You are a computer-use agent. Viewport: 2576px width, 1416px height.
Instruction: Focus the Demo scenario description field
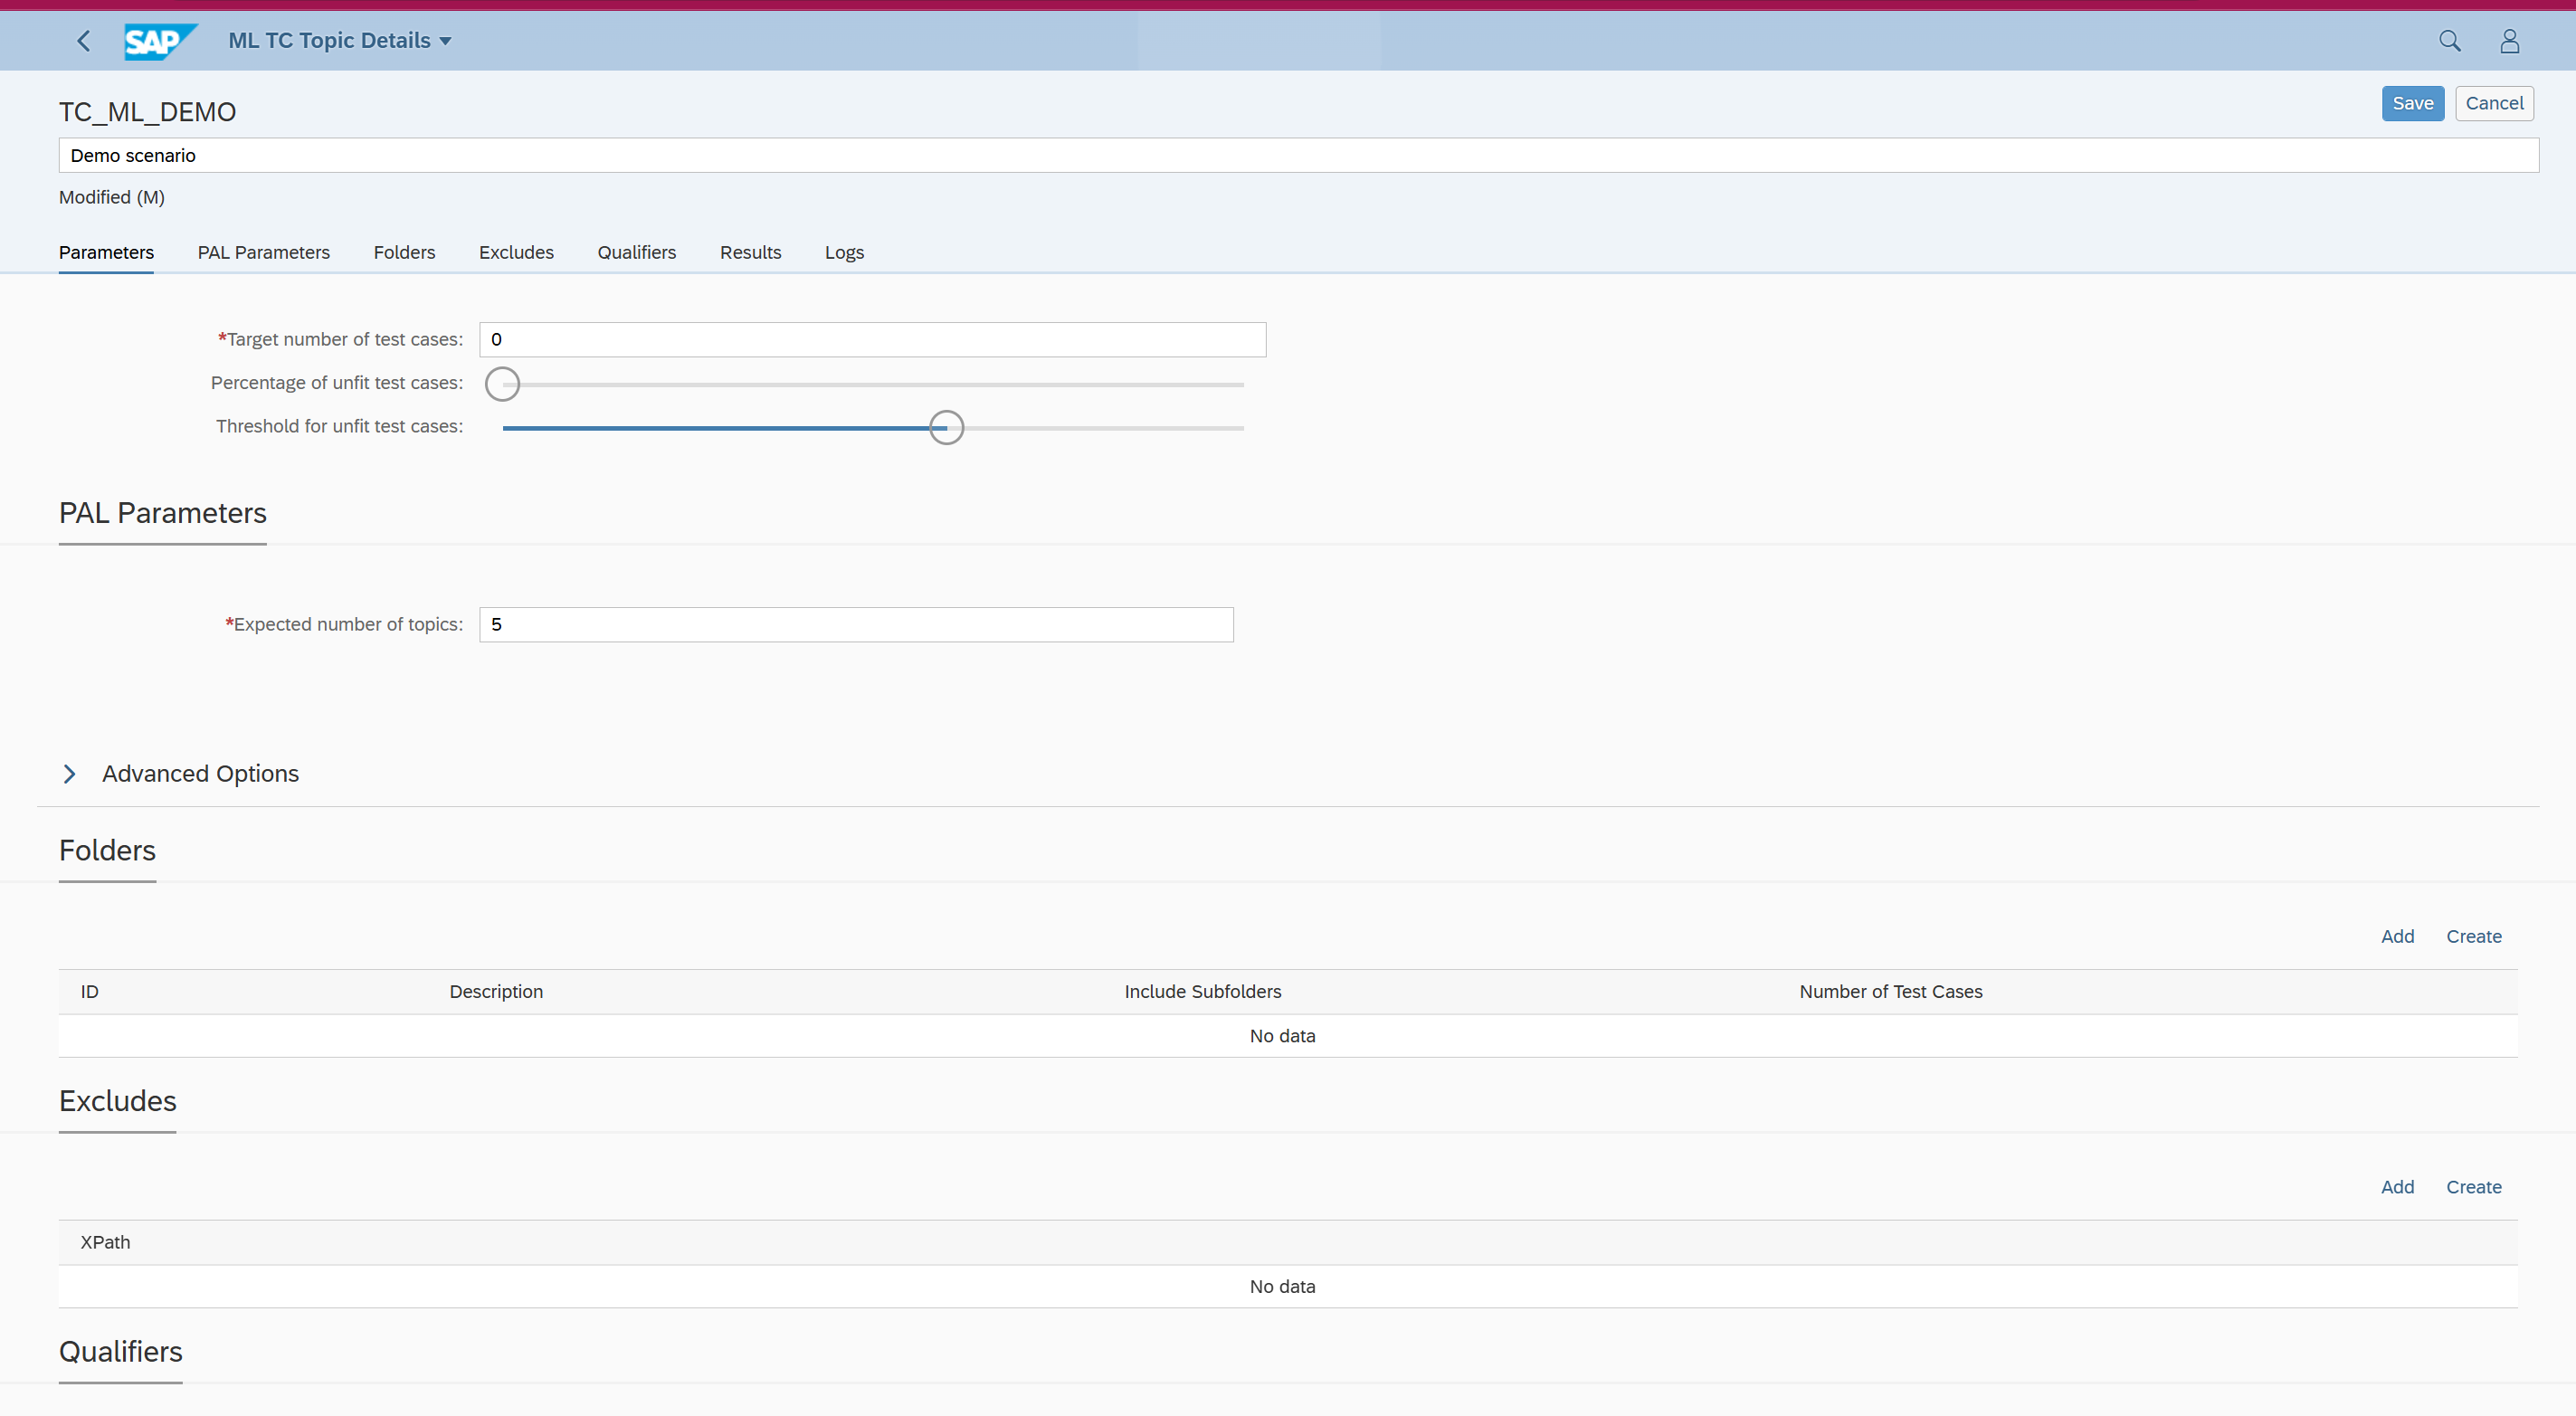(x=1298, y=155)
